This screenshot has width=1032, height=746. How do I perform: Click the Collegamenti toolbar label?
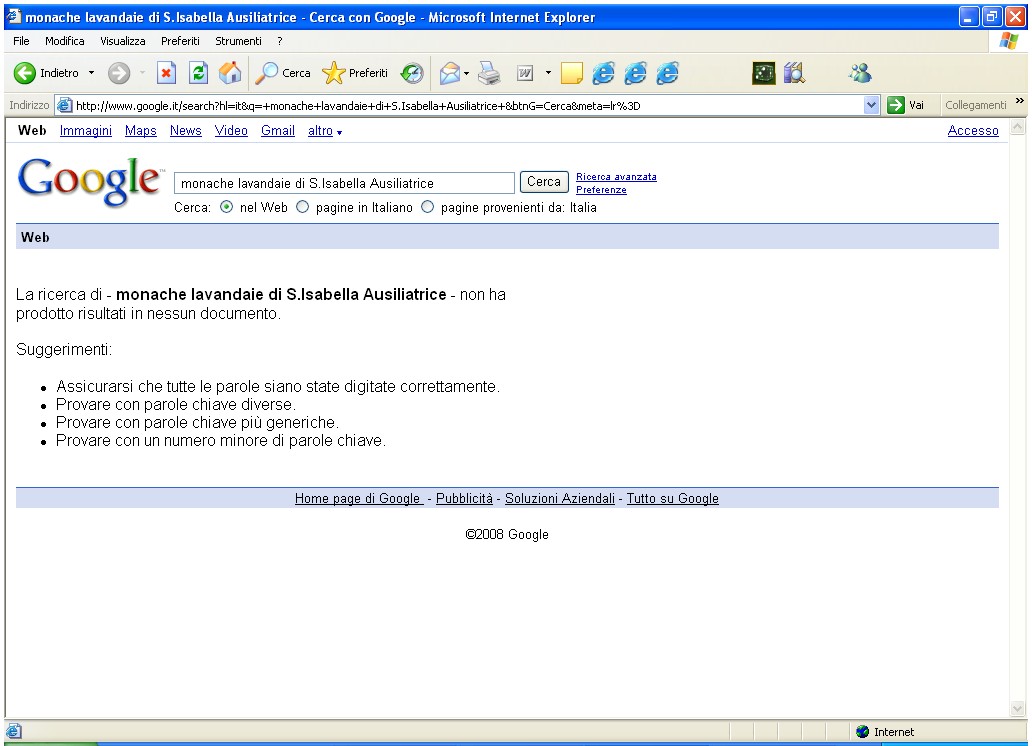point(975,105)
